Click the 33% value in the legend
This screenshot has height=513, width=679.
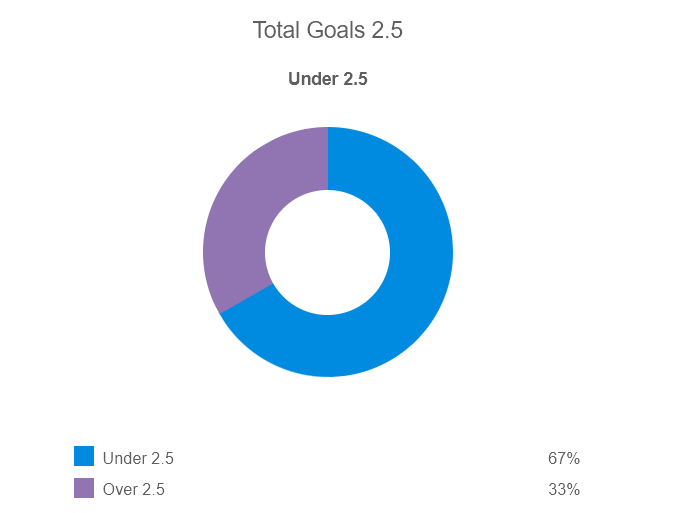click(564, 490)
